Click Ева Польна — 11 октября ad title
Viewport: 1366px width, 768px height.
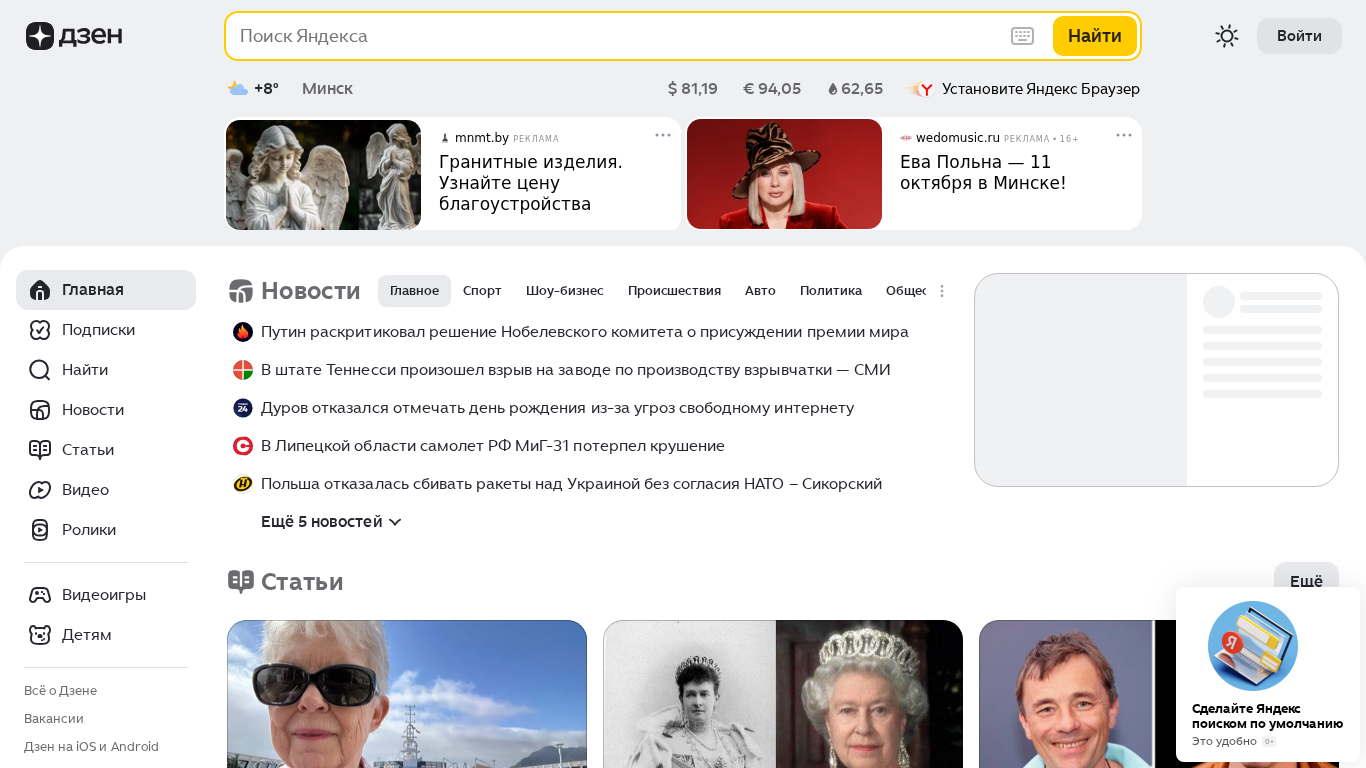[x=983, y=173]
